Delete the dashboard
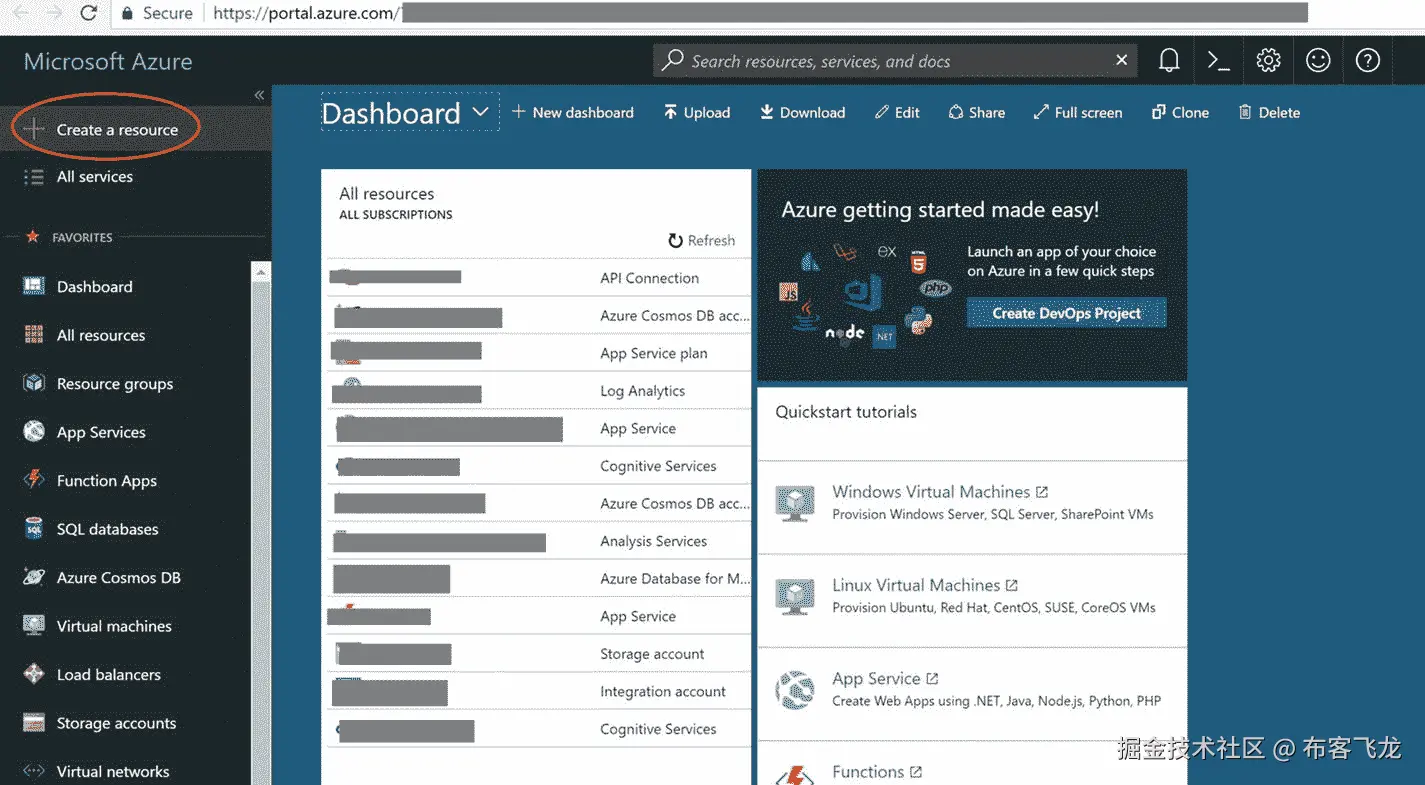 coord(1269,113)
